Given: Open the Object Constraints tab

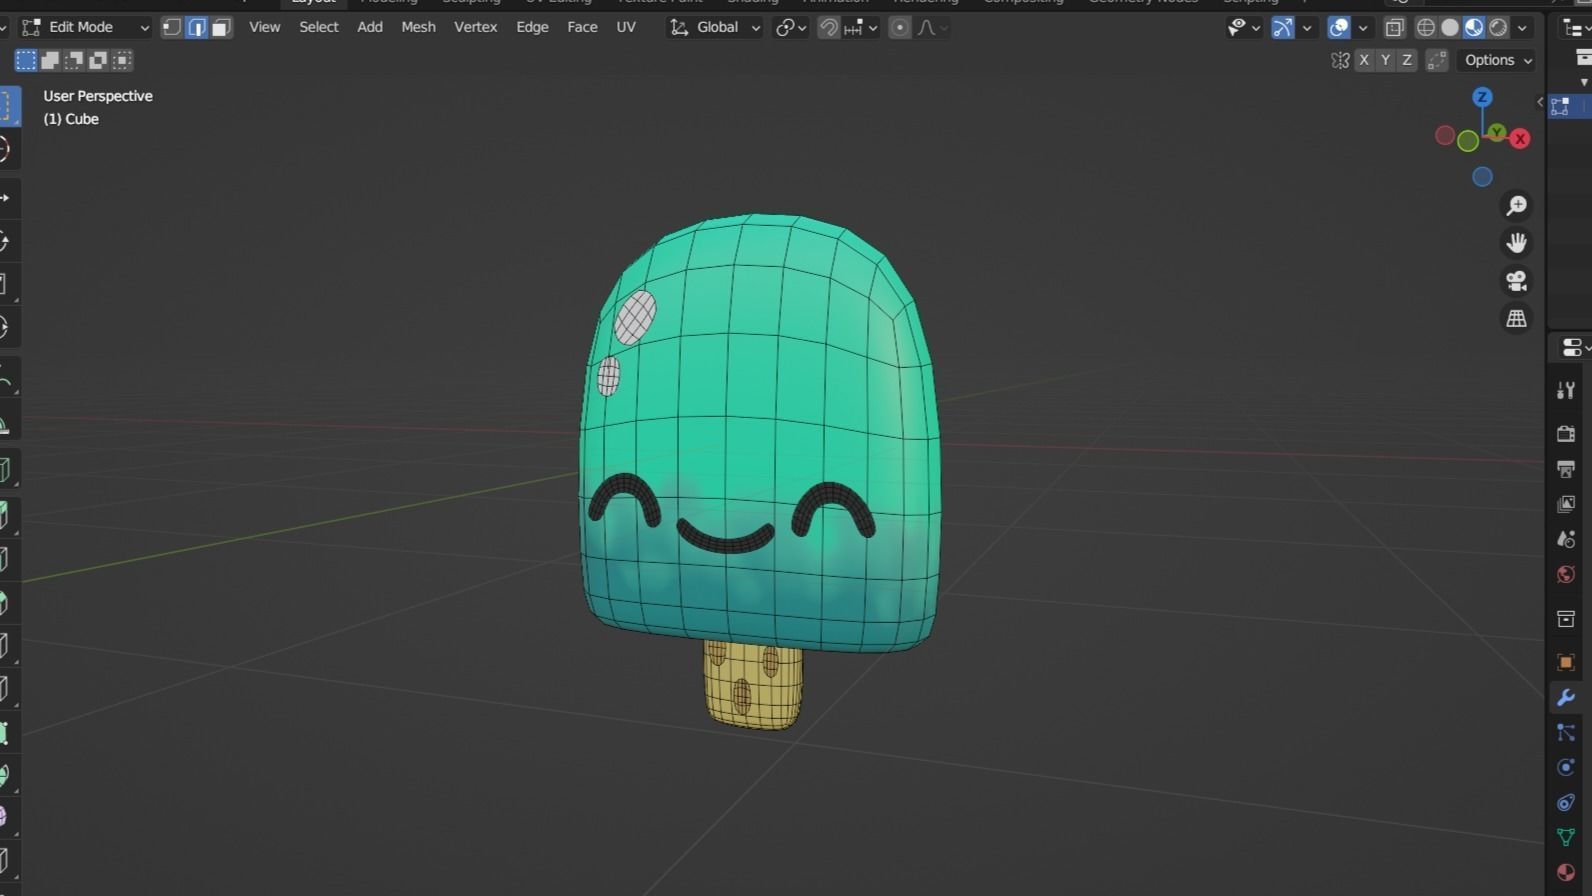Looking at the screenshot, I should pos(1566,802).
